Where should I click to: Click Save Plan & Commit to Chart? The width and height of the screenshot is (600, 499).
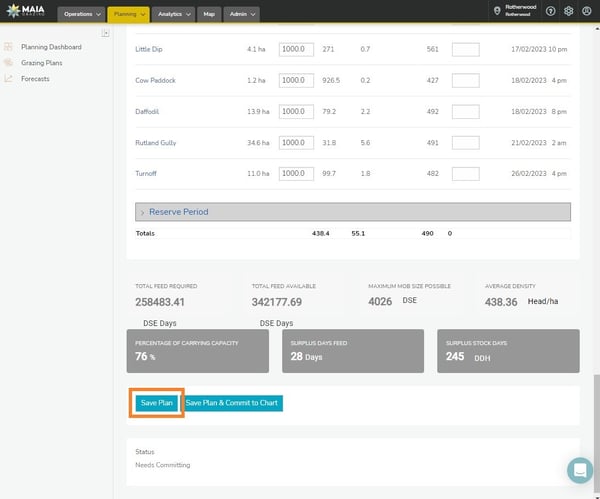(x=232, y=403)
